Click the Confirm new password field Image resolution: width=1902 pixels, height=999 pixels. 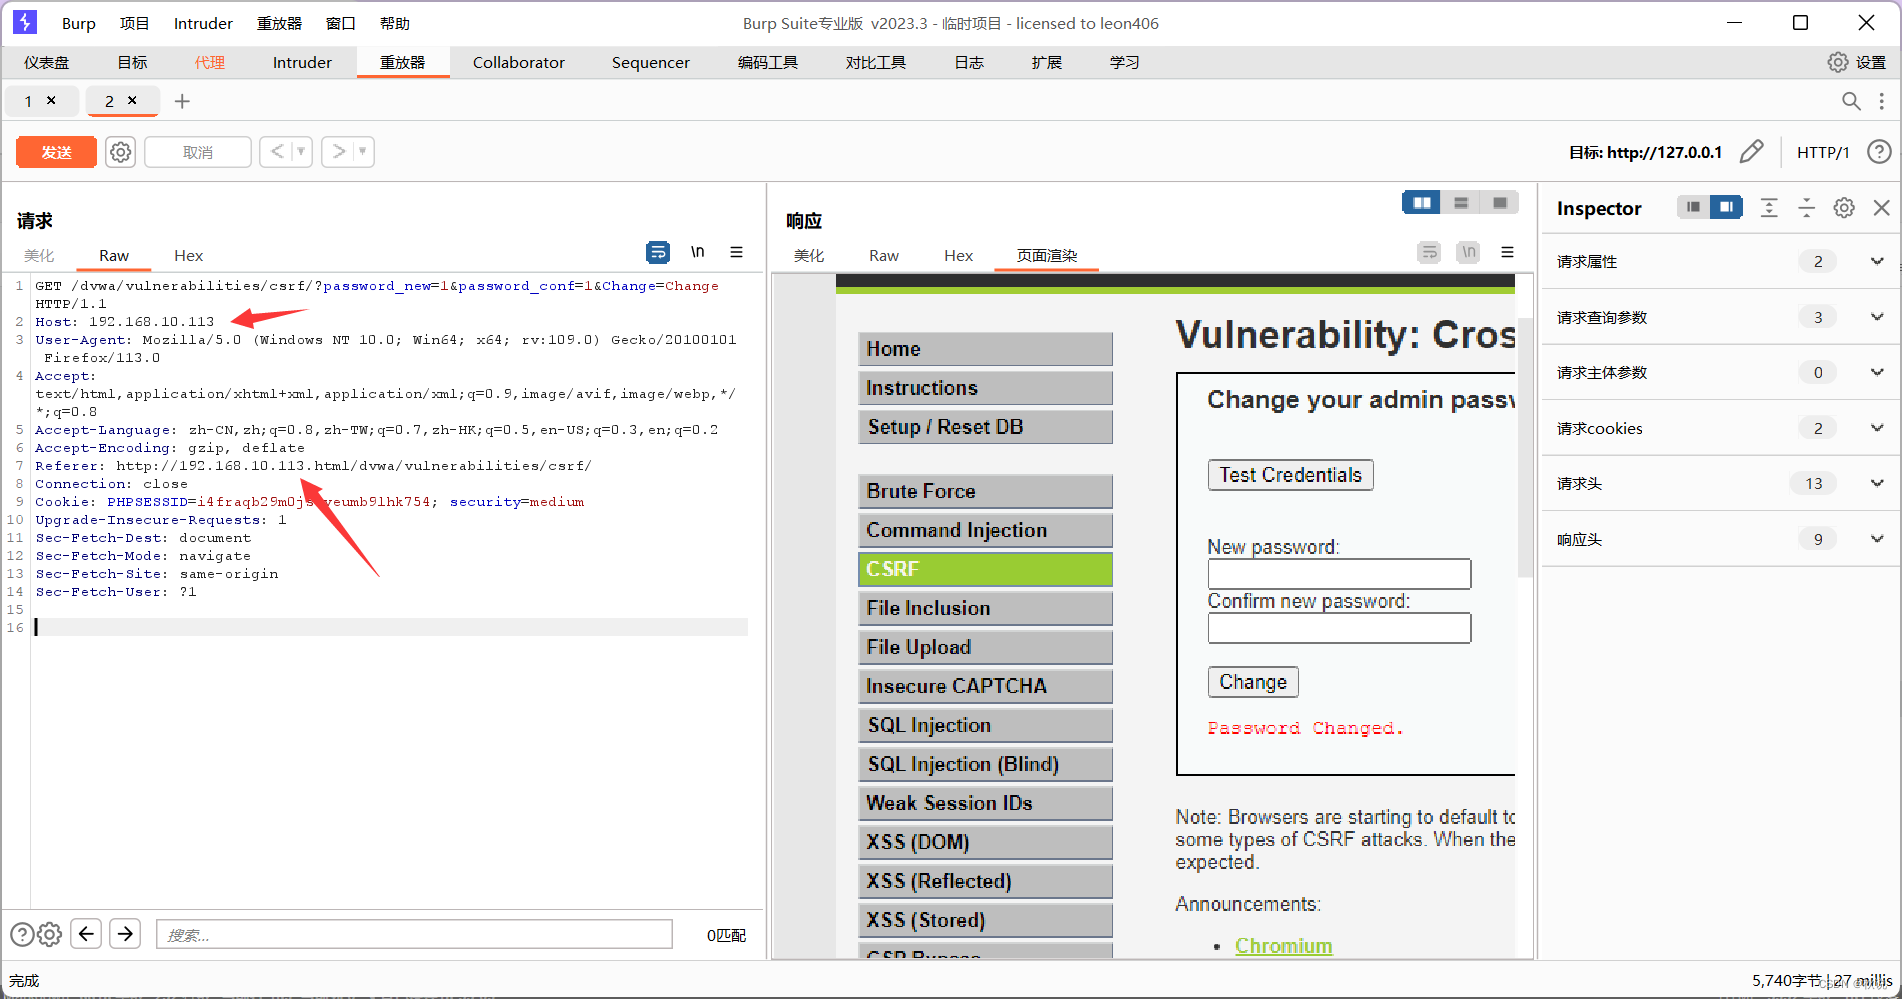1339,627
